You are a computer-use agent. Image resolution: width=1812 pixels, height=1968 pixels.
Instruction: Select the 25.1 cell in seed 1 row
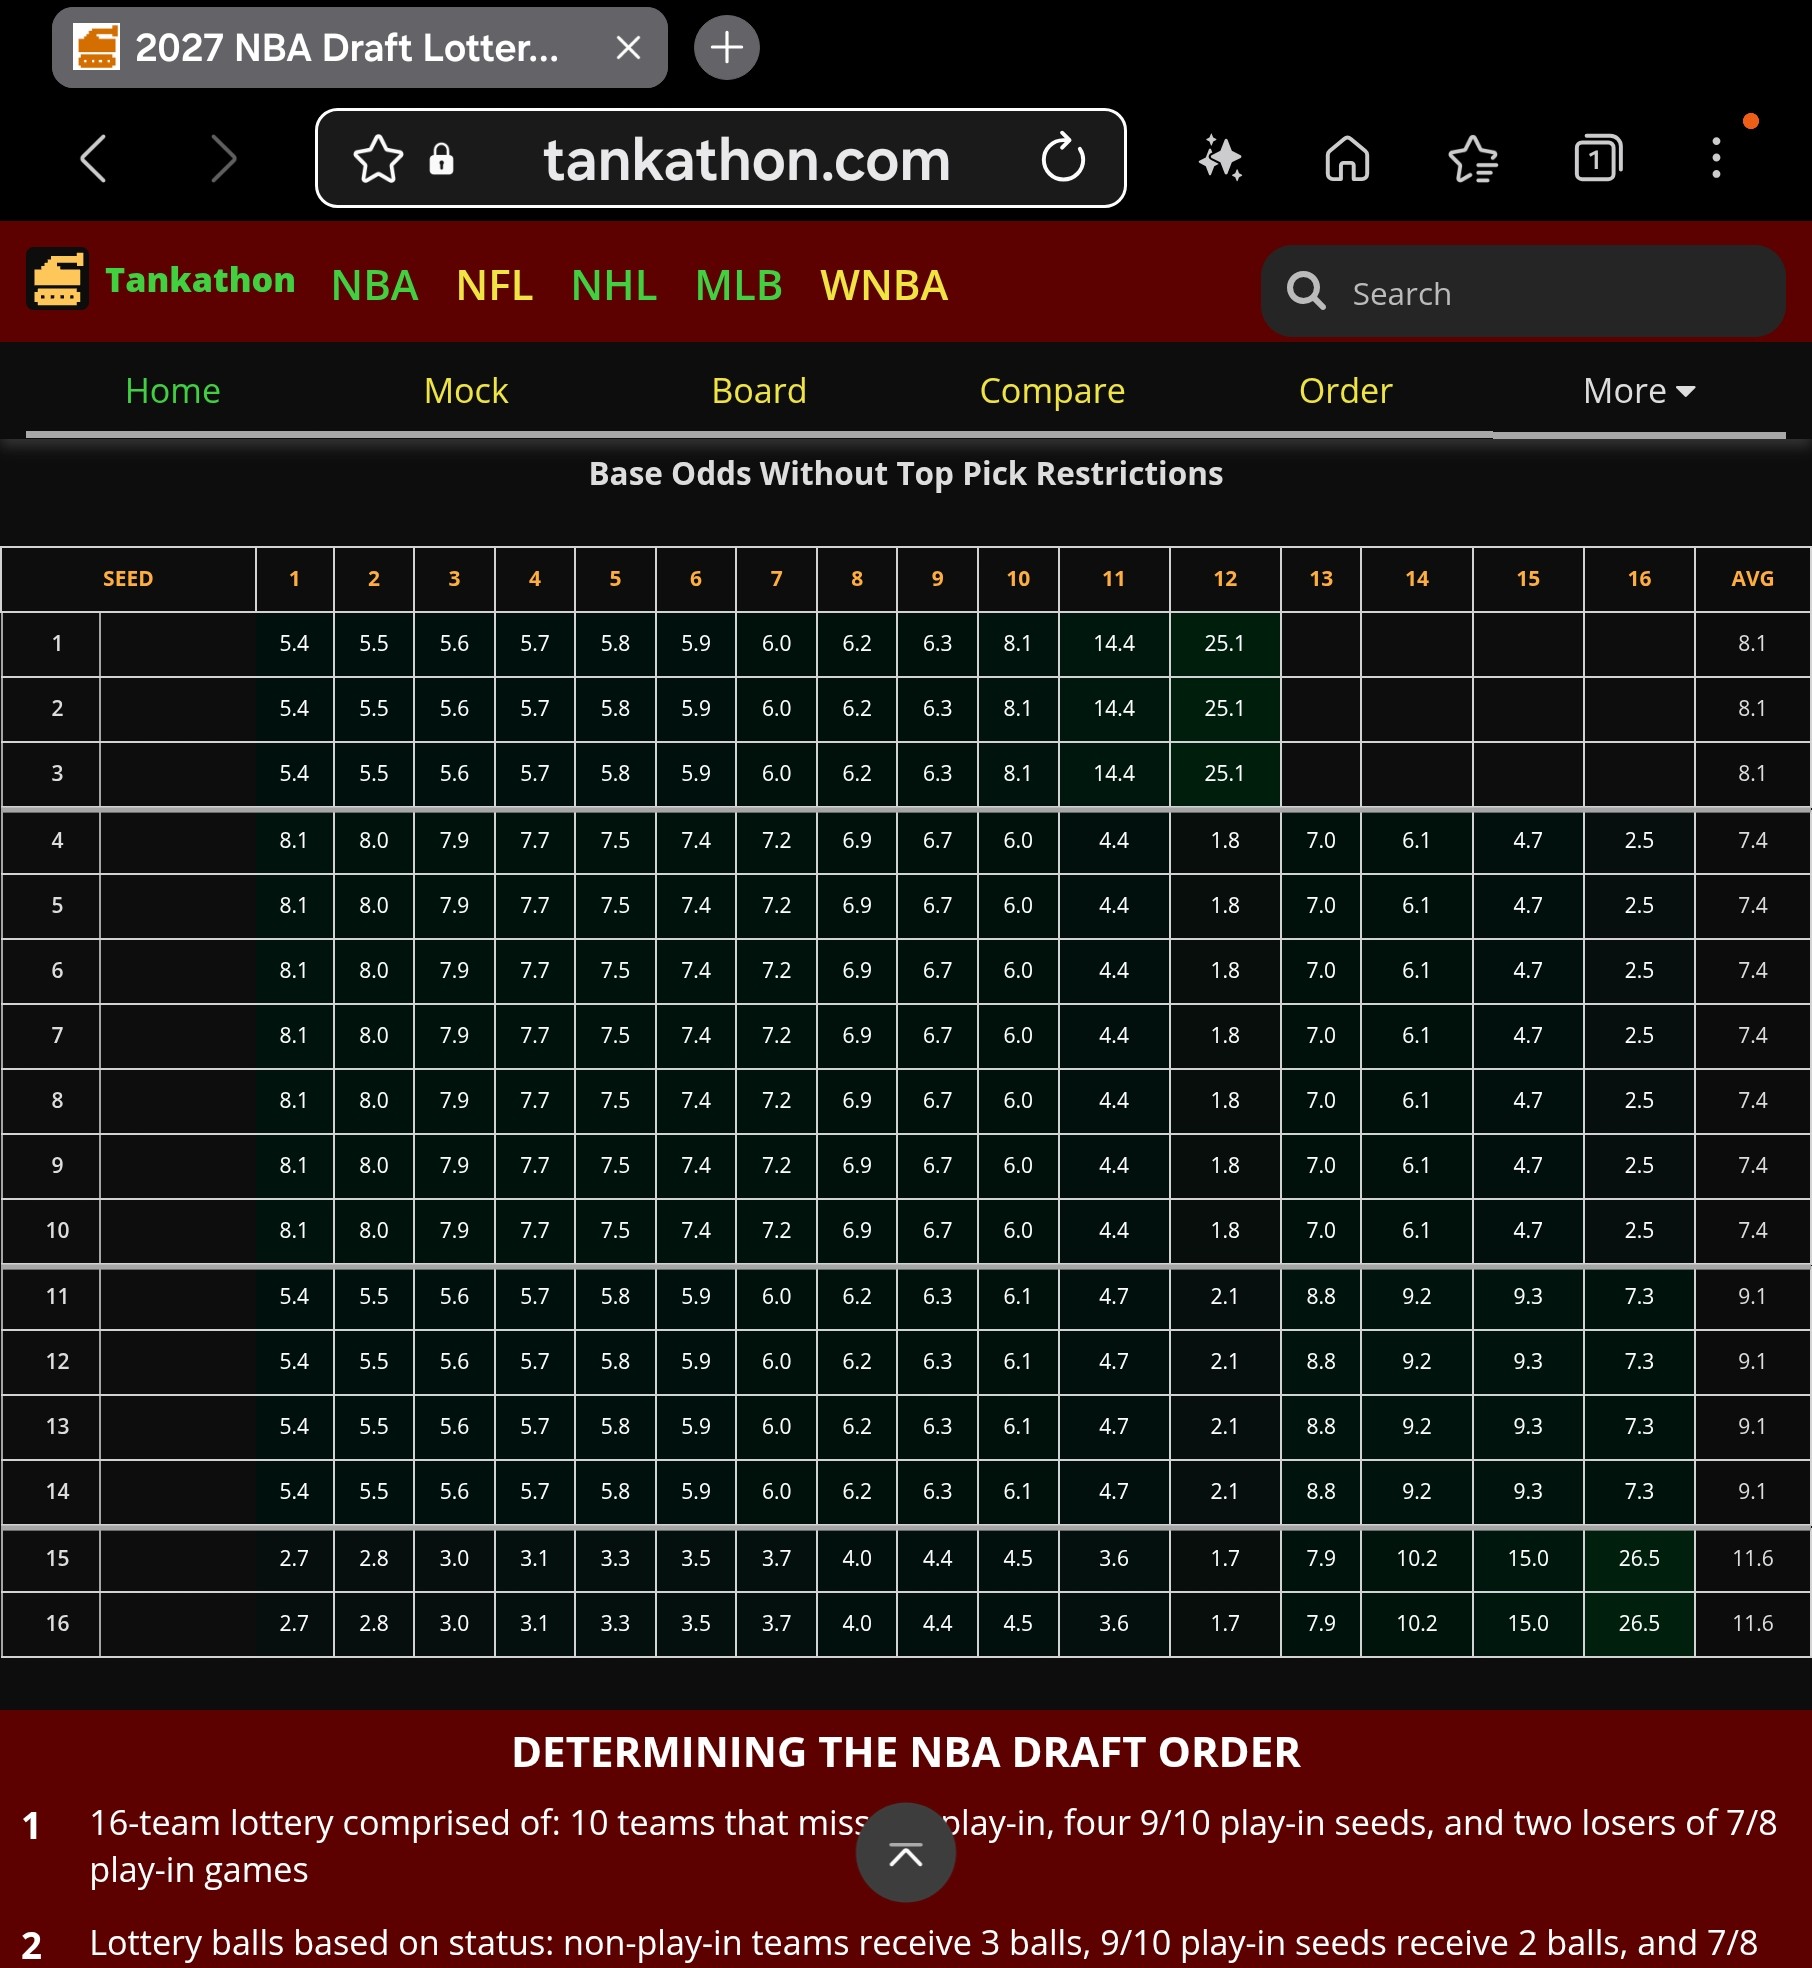click(x=1225, y=644)
